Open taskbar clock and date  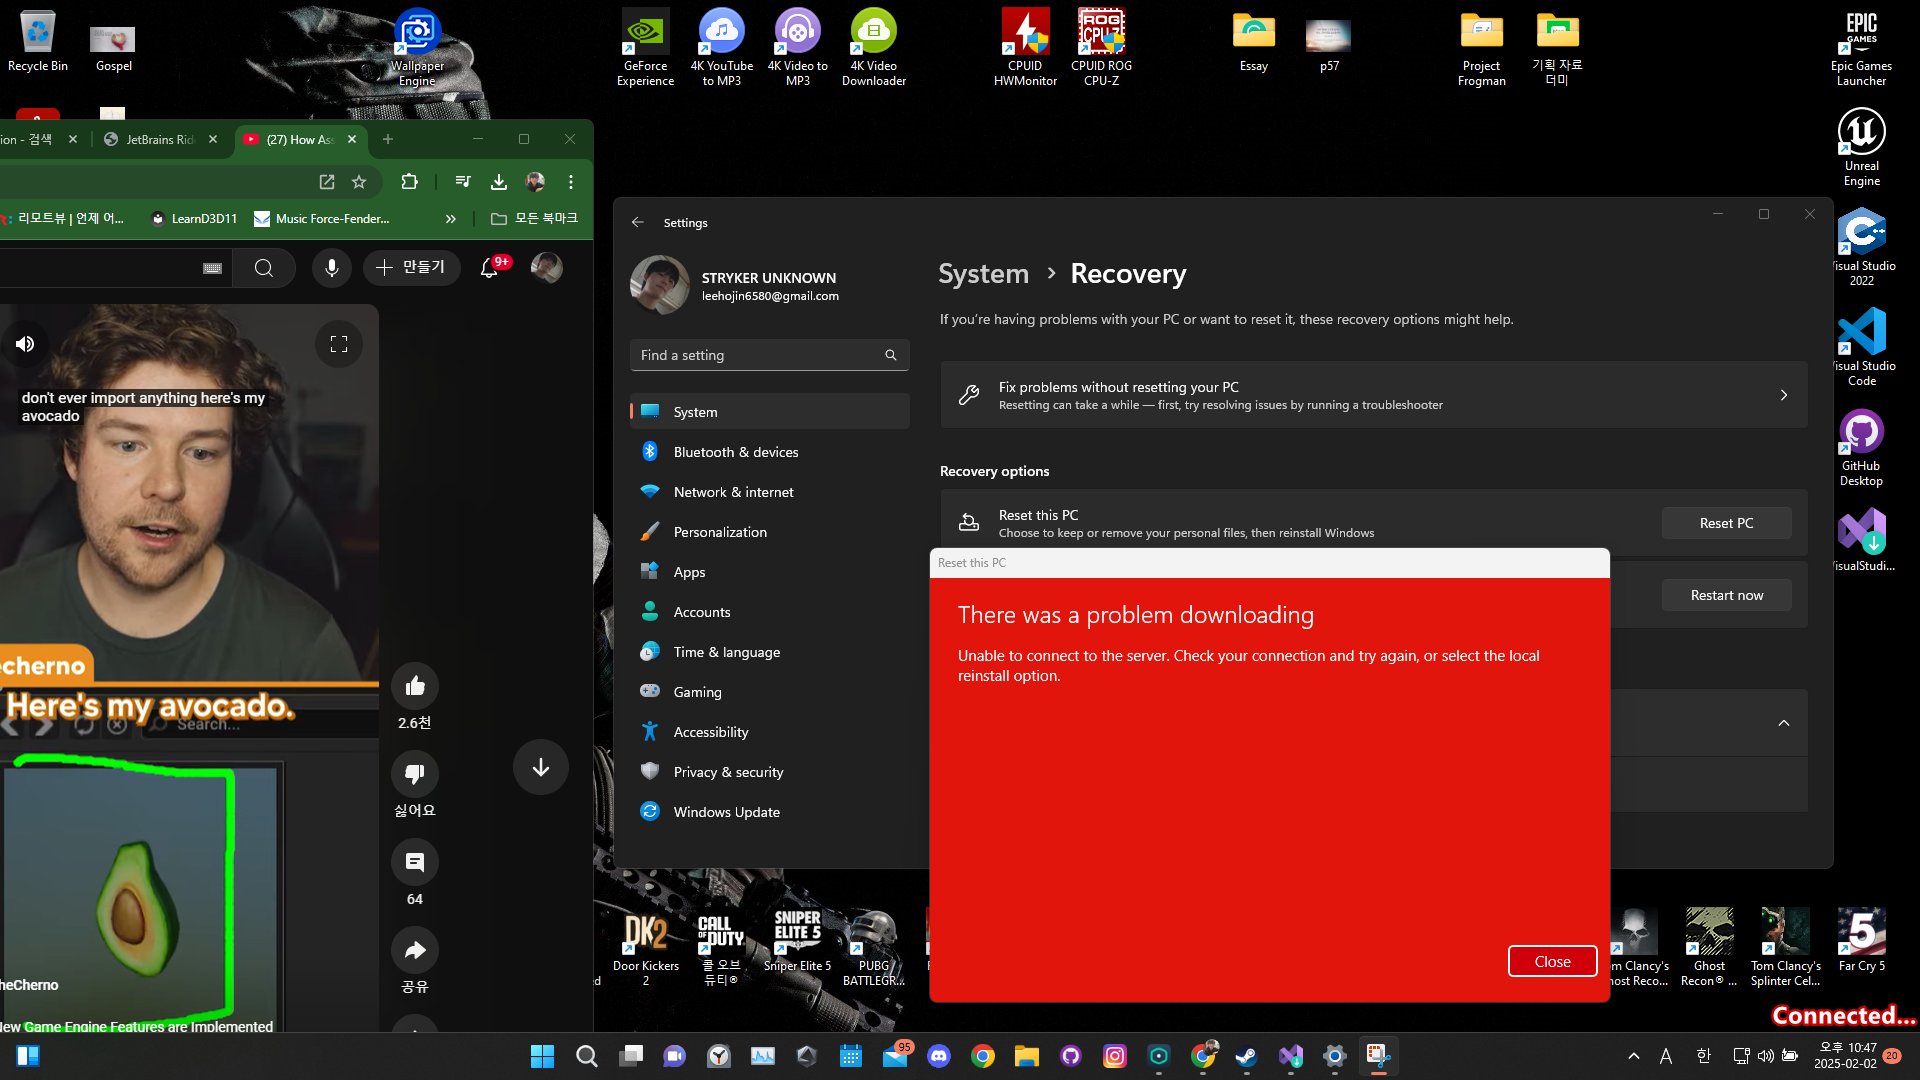point(1847,1056)
